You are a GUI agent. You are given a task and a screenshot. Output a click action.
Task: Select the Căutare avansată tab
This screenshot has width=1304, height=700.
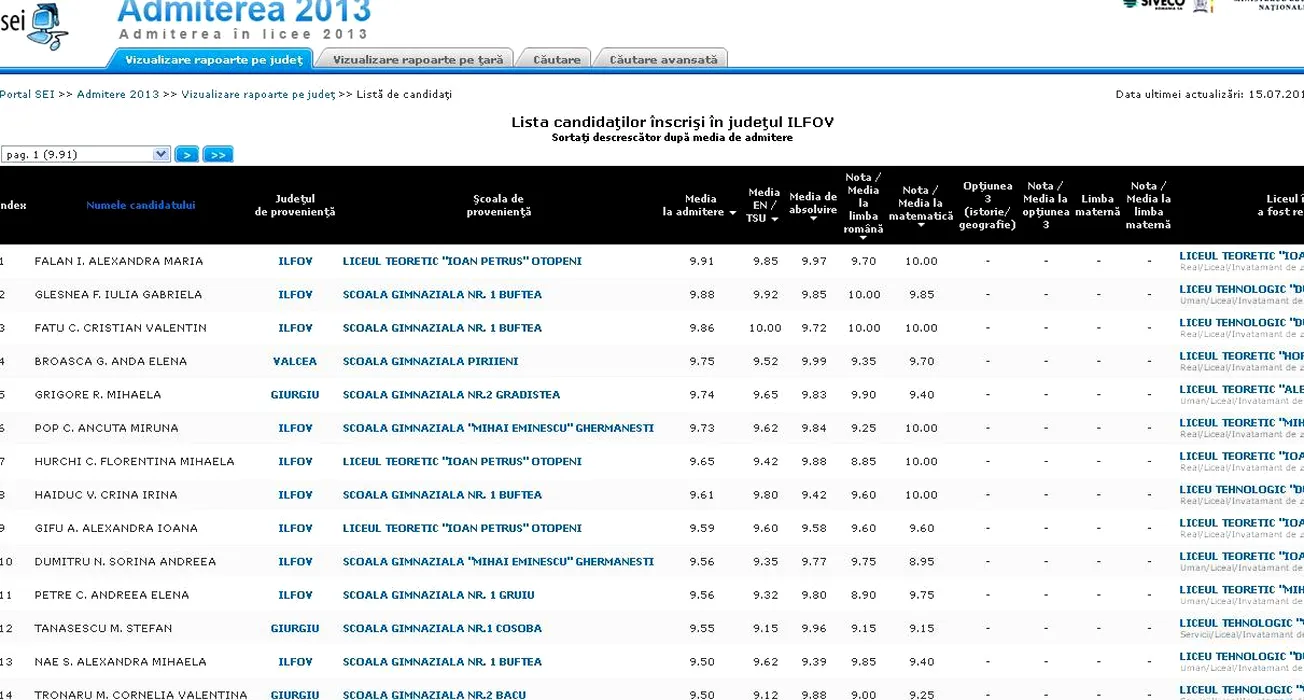pyautogui.click(x=663, y=60)
